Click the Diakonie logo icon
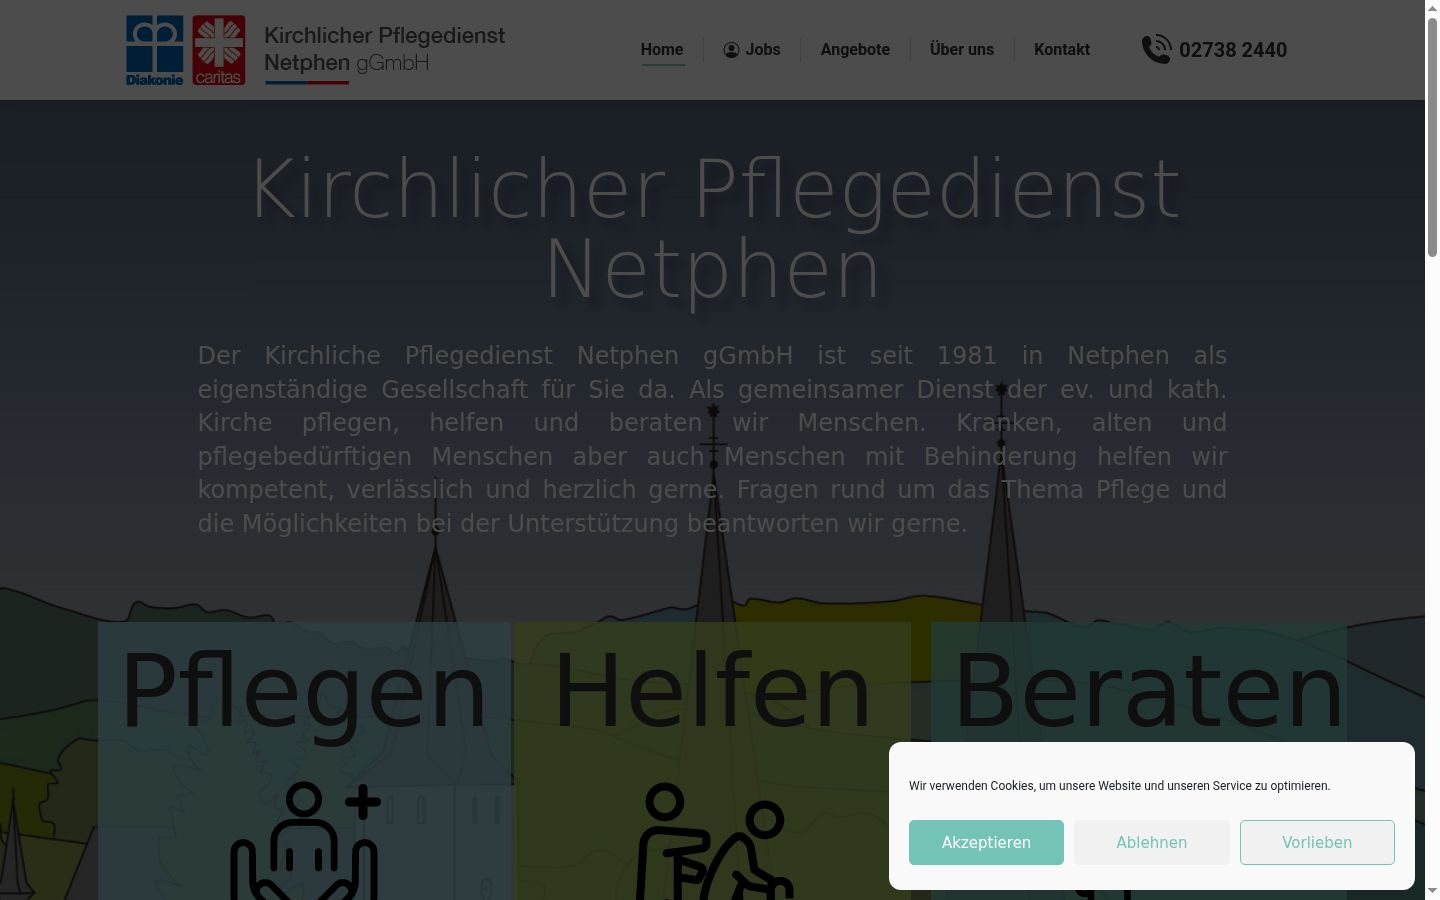 (x=155, y=50)
